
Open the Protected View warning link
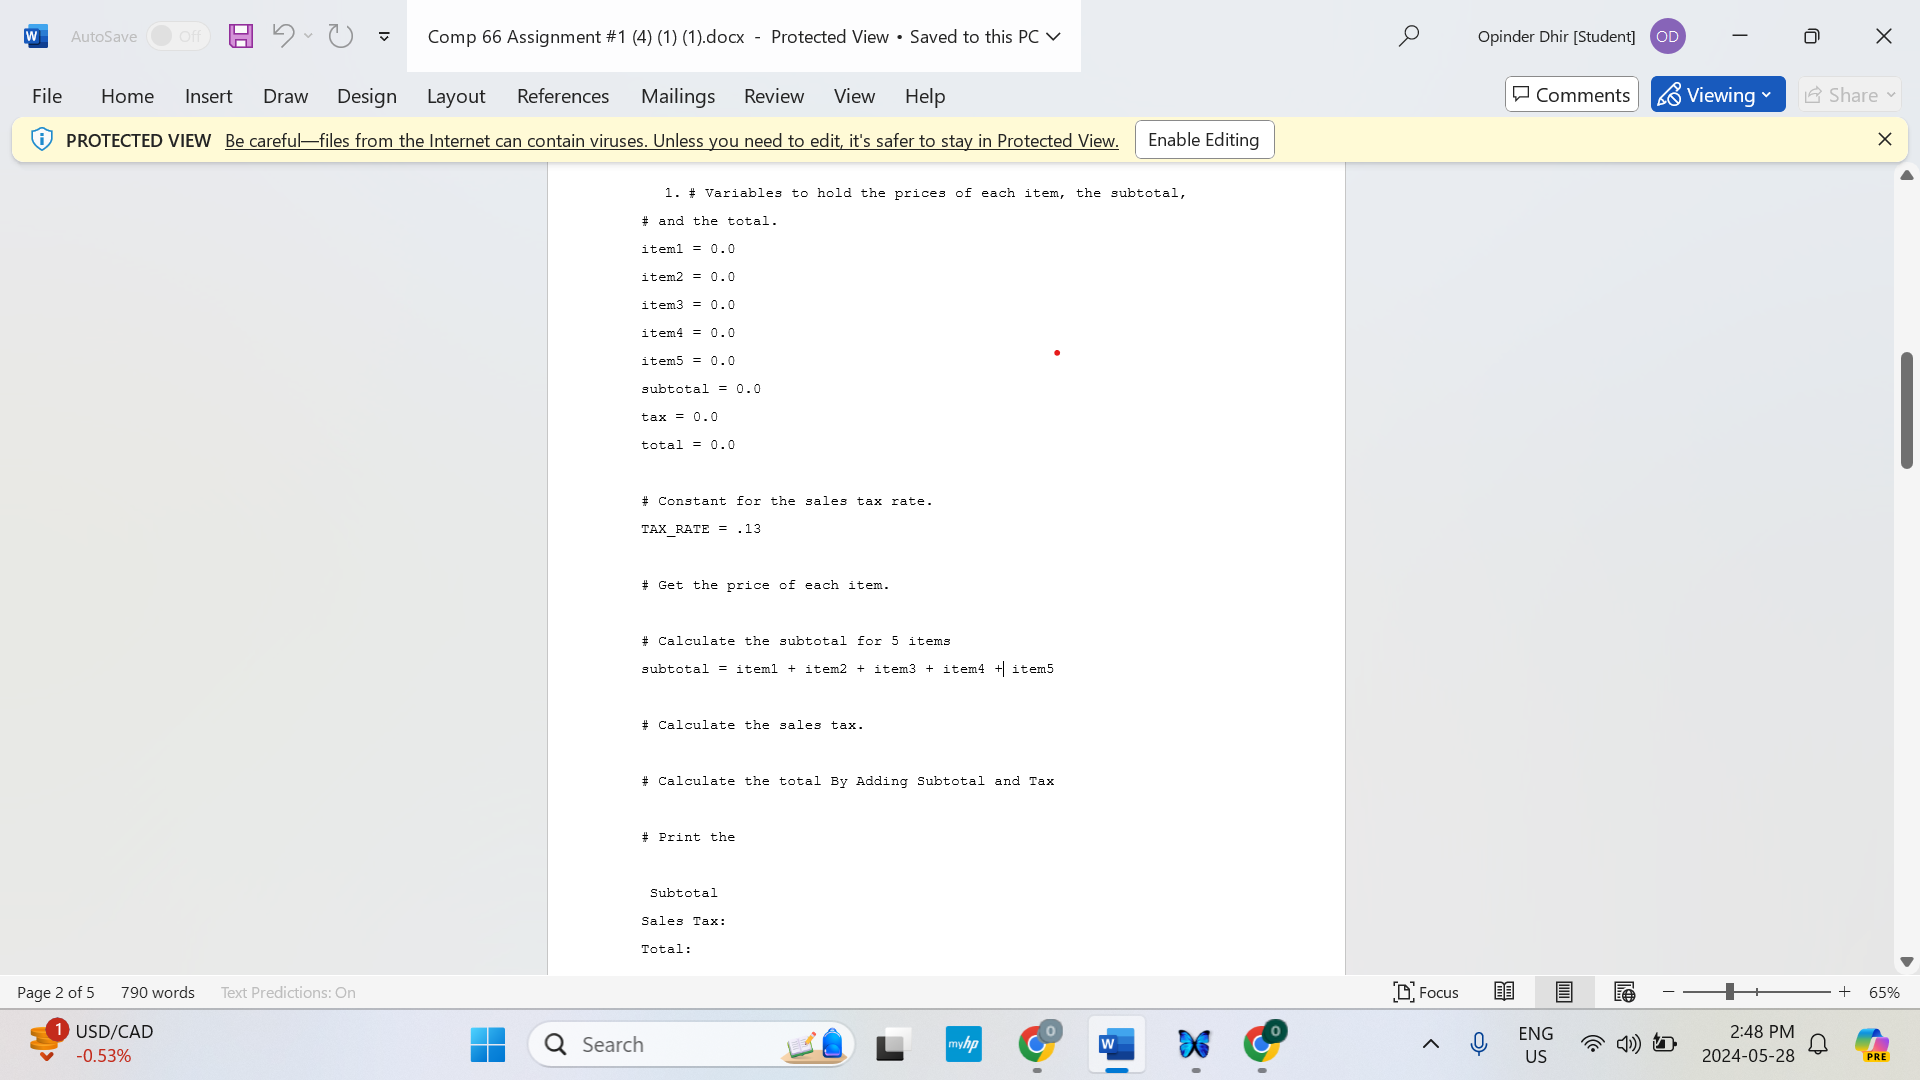click(671, 140)
